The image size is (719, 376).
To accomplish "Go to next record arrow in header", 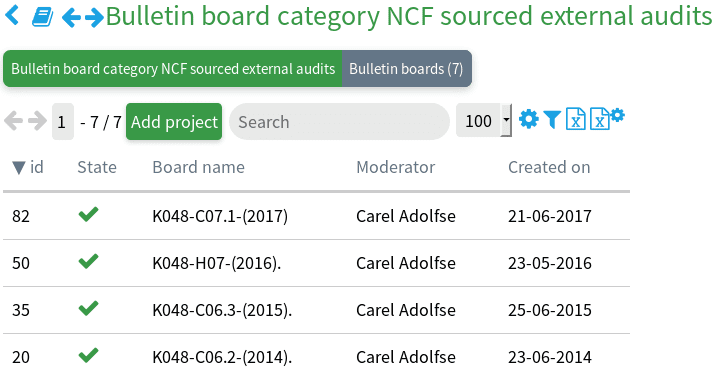I will (94, 18).
